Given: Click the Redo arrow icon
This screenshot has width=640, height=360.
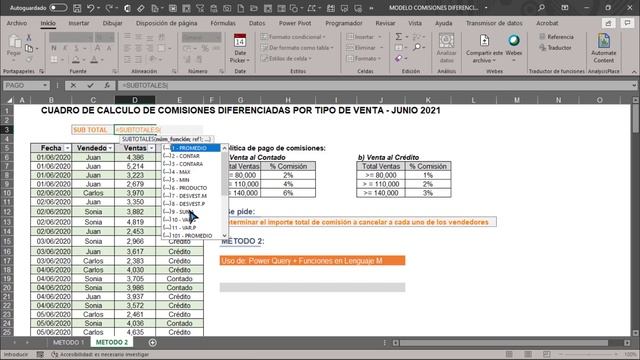Looking at the screenshot, I should pyautogui.click(x=109, y=8).
